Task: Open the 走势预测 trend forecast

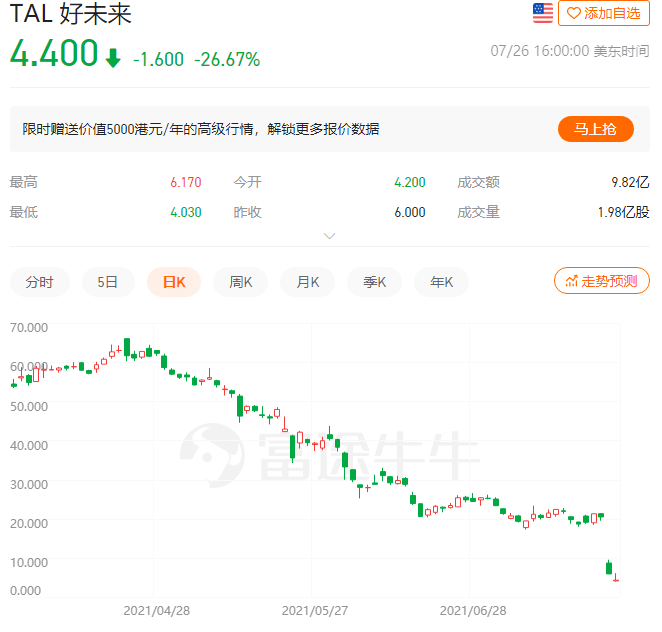Action: coord(602,281)
